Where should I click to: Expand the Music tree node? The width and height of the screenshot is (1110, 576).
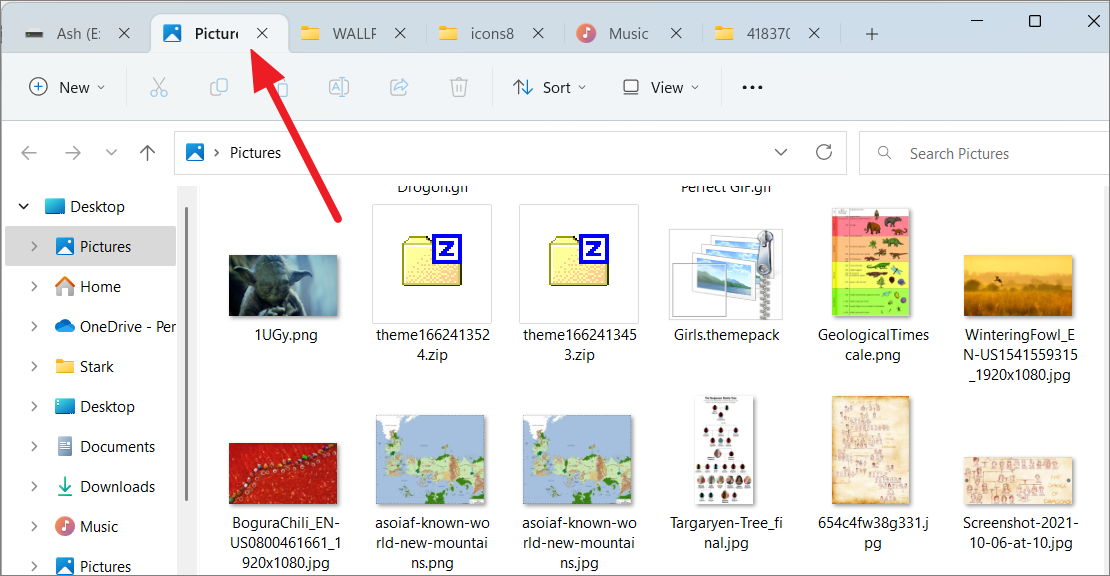[34, 526]
